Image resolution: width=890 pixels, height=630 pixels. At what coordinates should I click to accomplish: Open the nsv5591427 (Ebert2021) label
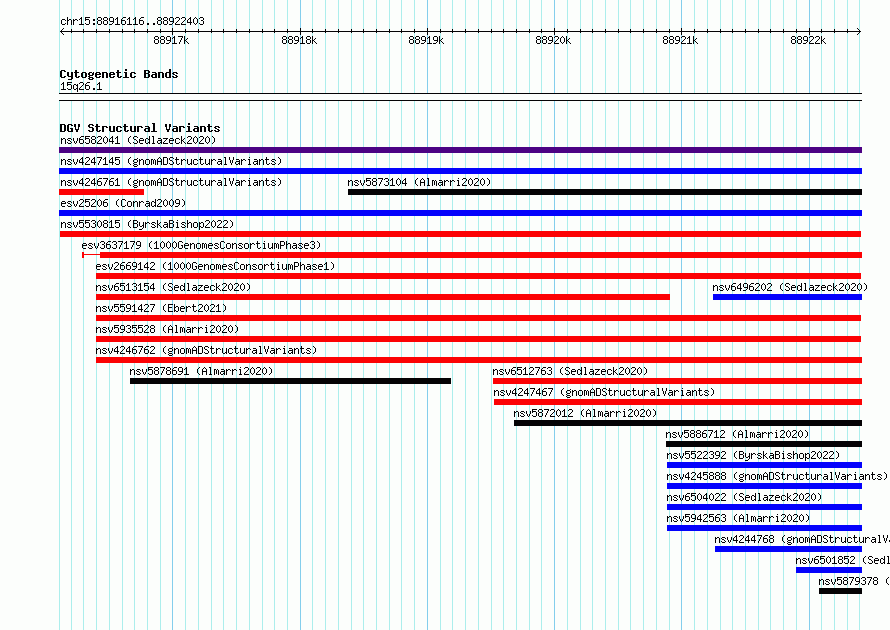click(161, 308)
